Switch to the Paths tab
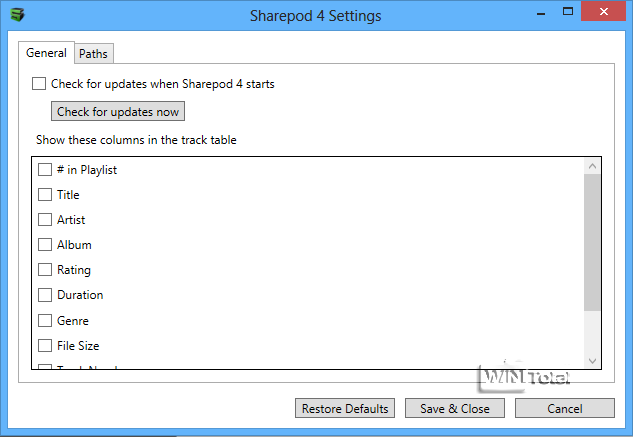Image resolution: width=633 pixels, height=437 pixels. tap(94, 53)
